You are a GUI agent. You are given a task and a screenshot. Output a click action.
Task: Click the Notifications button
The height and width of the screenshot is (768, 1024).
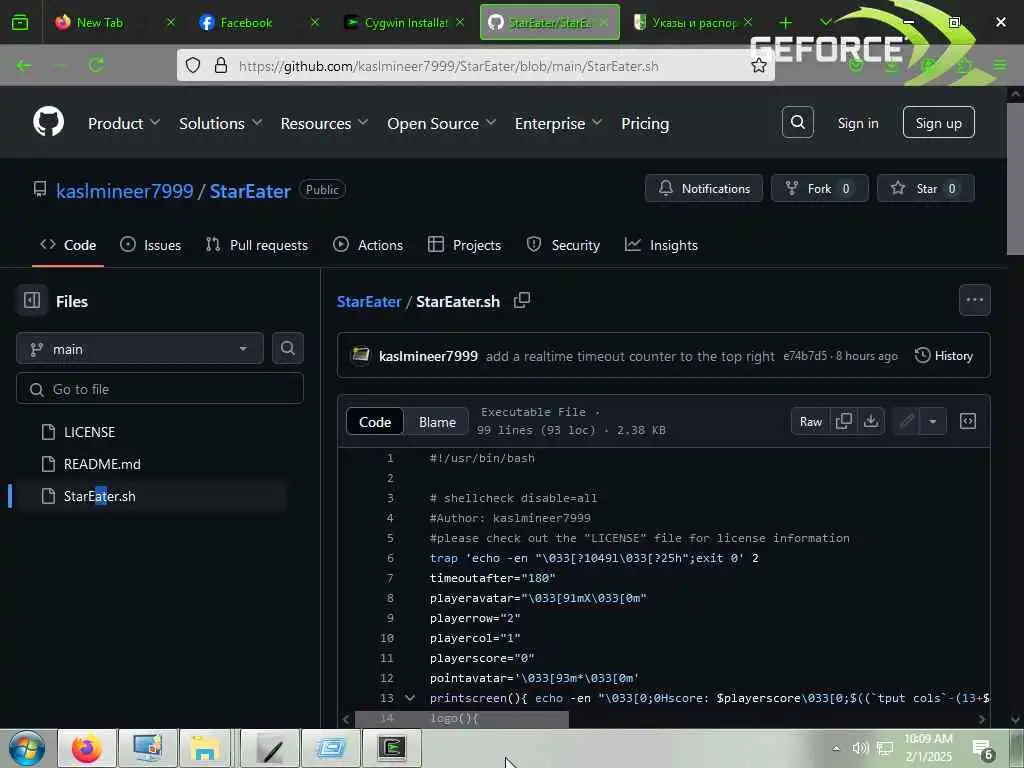704,188
